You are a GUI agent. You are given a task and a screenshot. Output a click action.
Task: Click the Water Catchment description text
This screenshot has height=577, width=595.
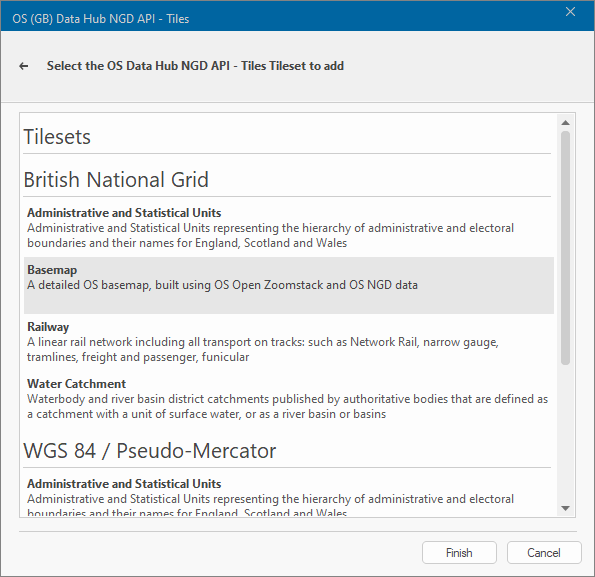point(287,406)
